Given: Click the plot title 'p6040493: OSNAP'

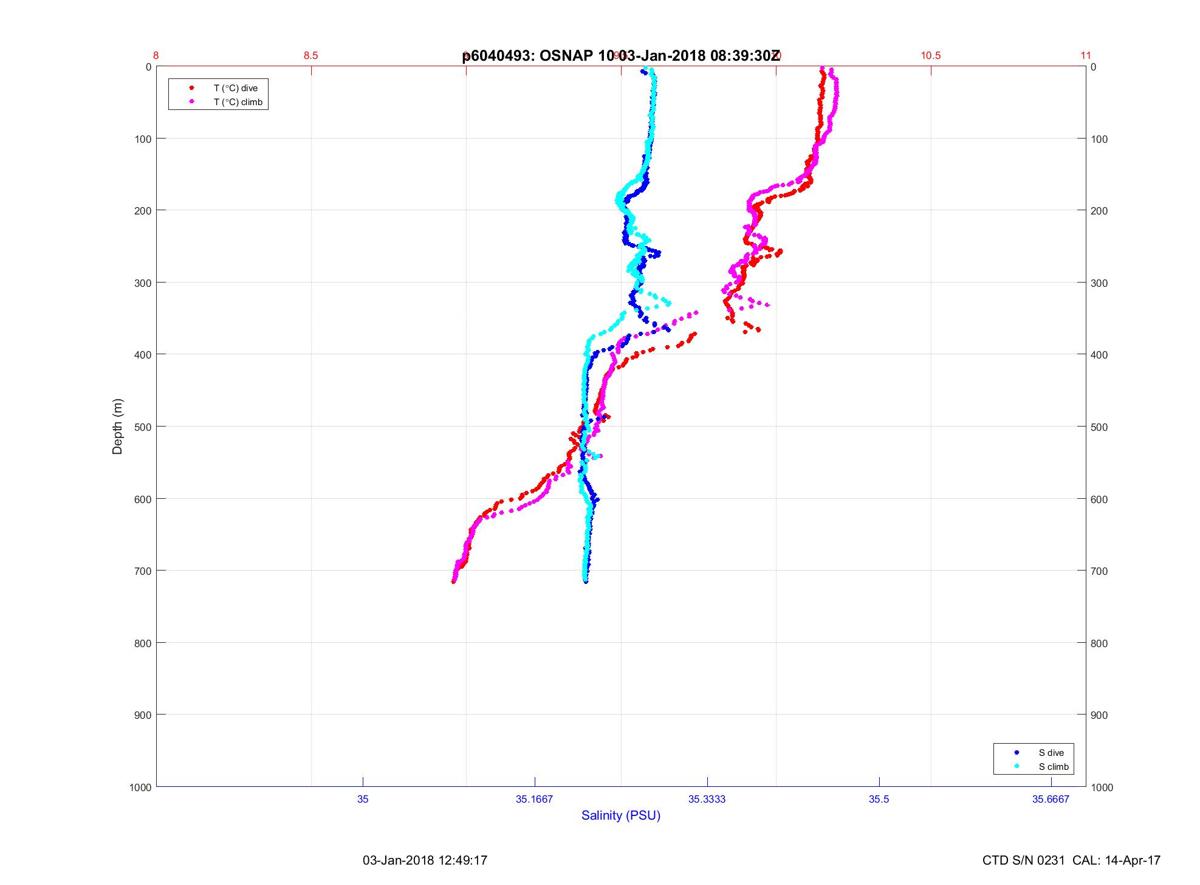Looking at the screenshot, I should click(529, 56).
